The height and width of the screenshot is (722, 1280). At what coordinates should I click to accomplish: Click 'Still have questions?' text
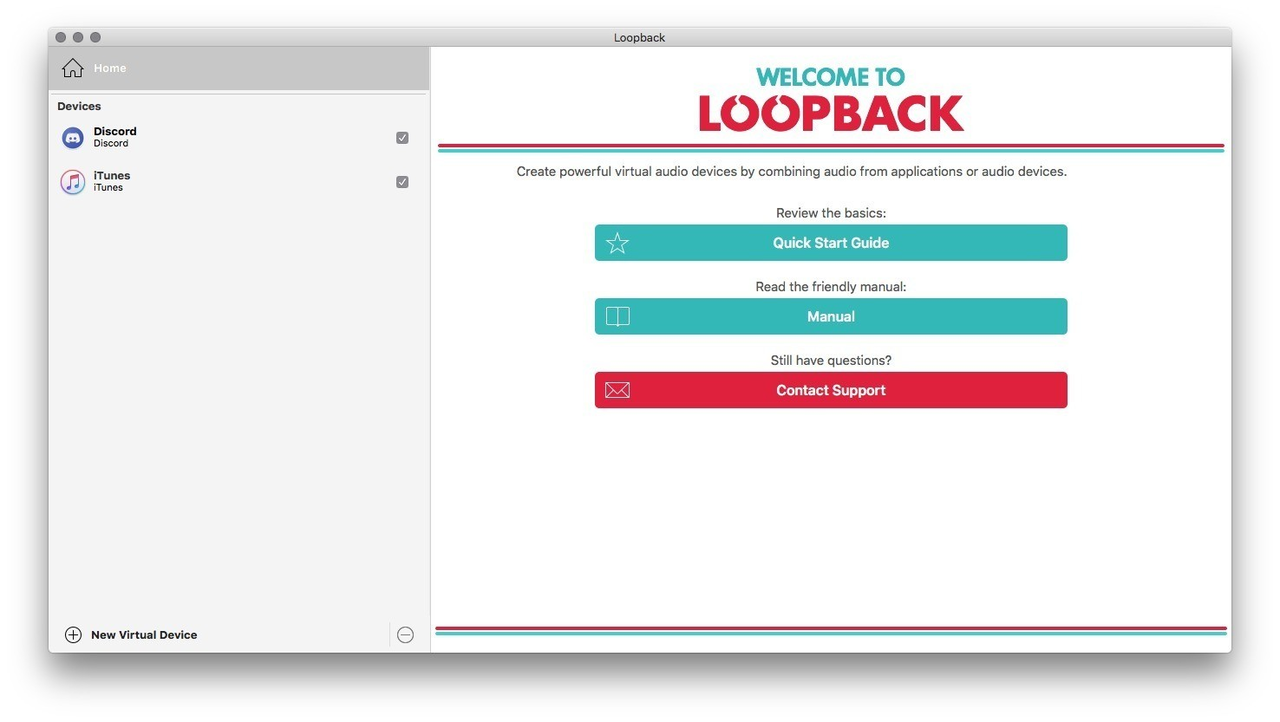pos(831,360)
